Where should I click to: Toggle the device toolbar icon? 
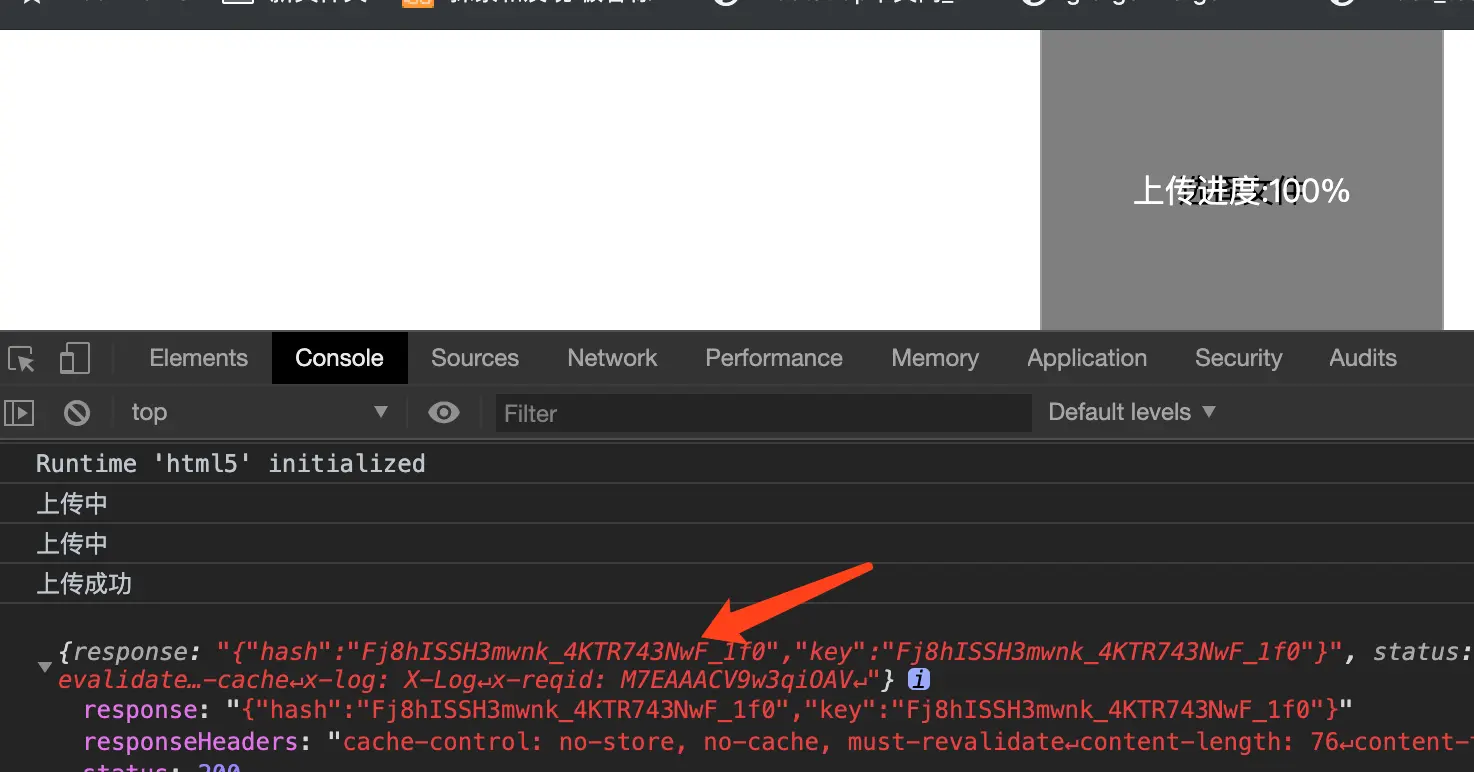pos(75,358)
